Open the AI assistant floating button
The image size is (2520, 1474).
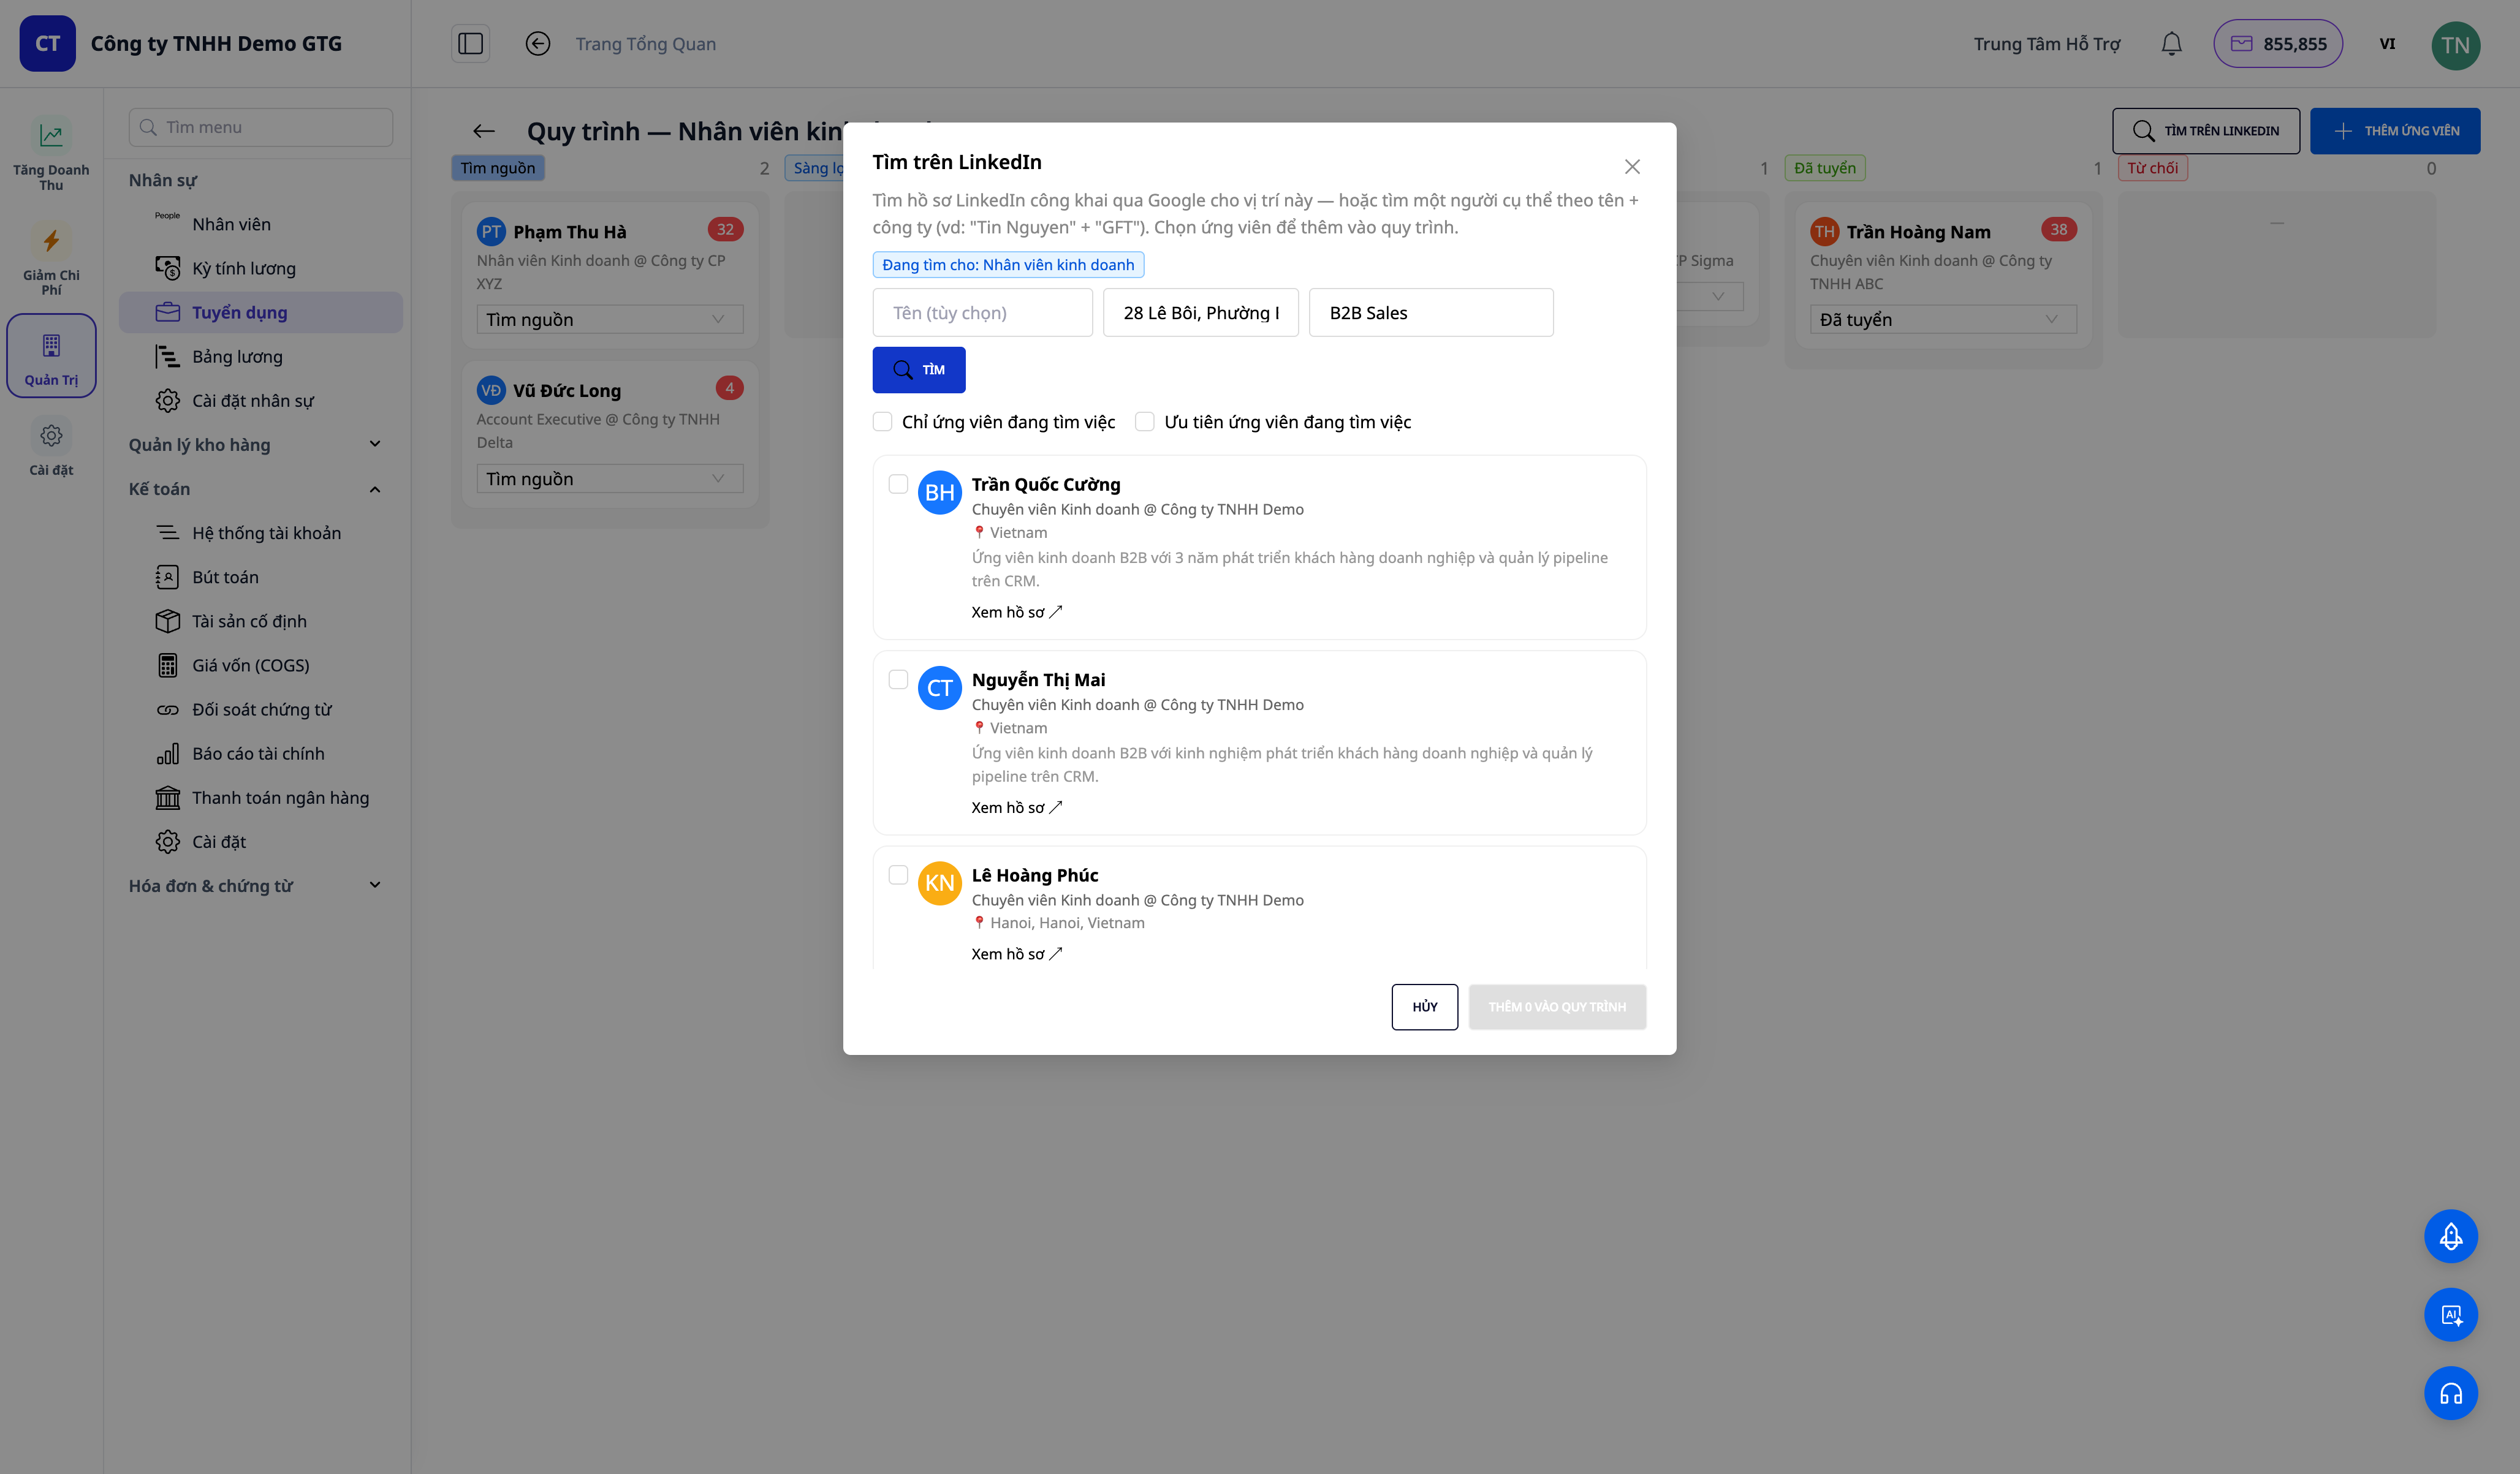[x=2450, y=1315]
